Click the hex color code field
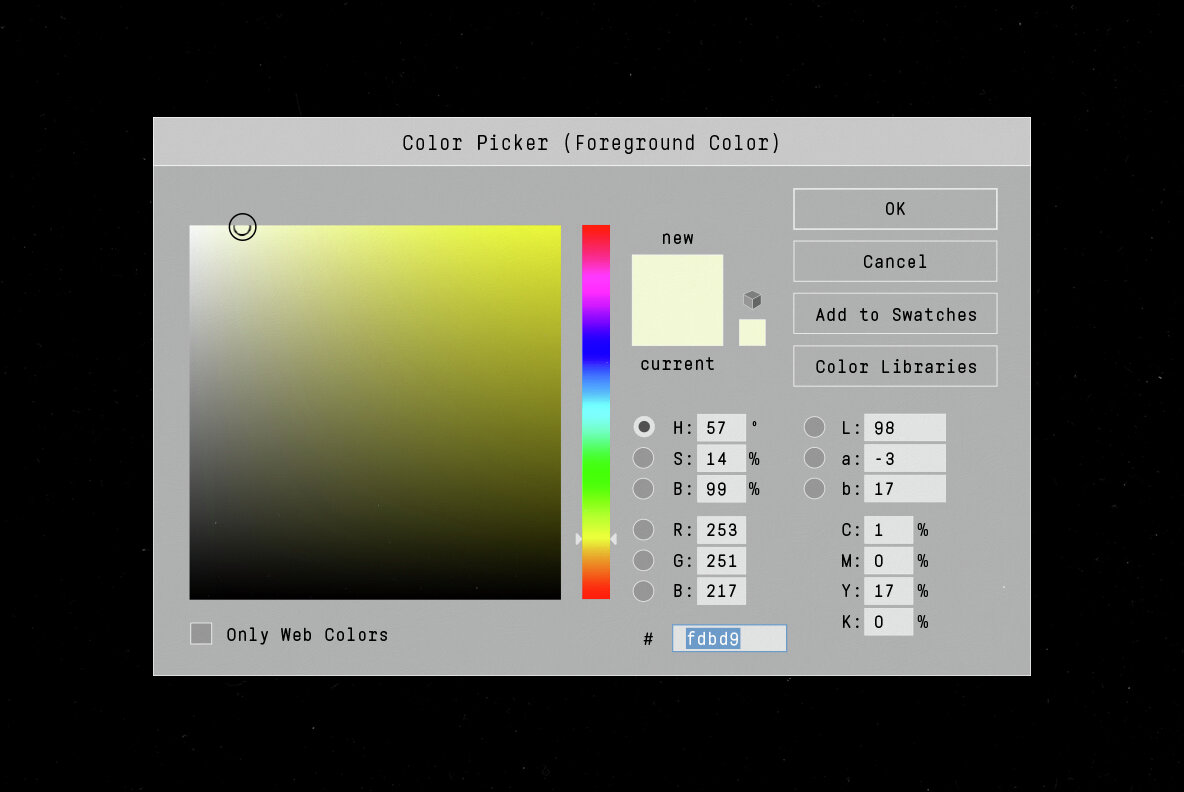1184x792 pixels. pos(729,638)
